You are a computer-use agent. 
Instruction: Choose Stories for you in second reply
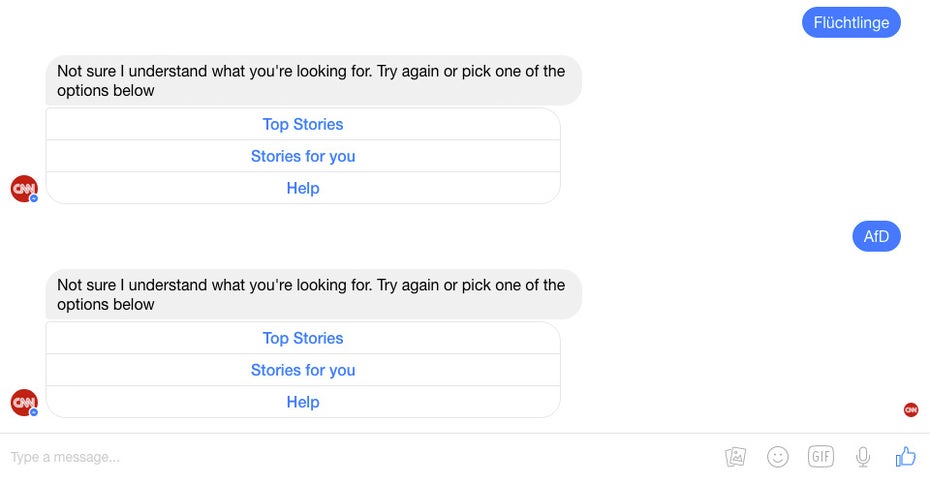tap(303, 370)
